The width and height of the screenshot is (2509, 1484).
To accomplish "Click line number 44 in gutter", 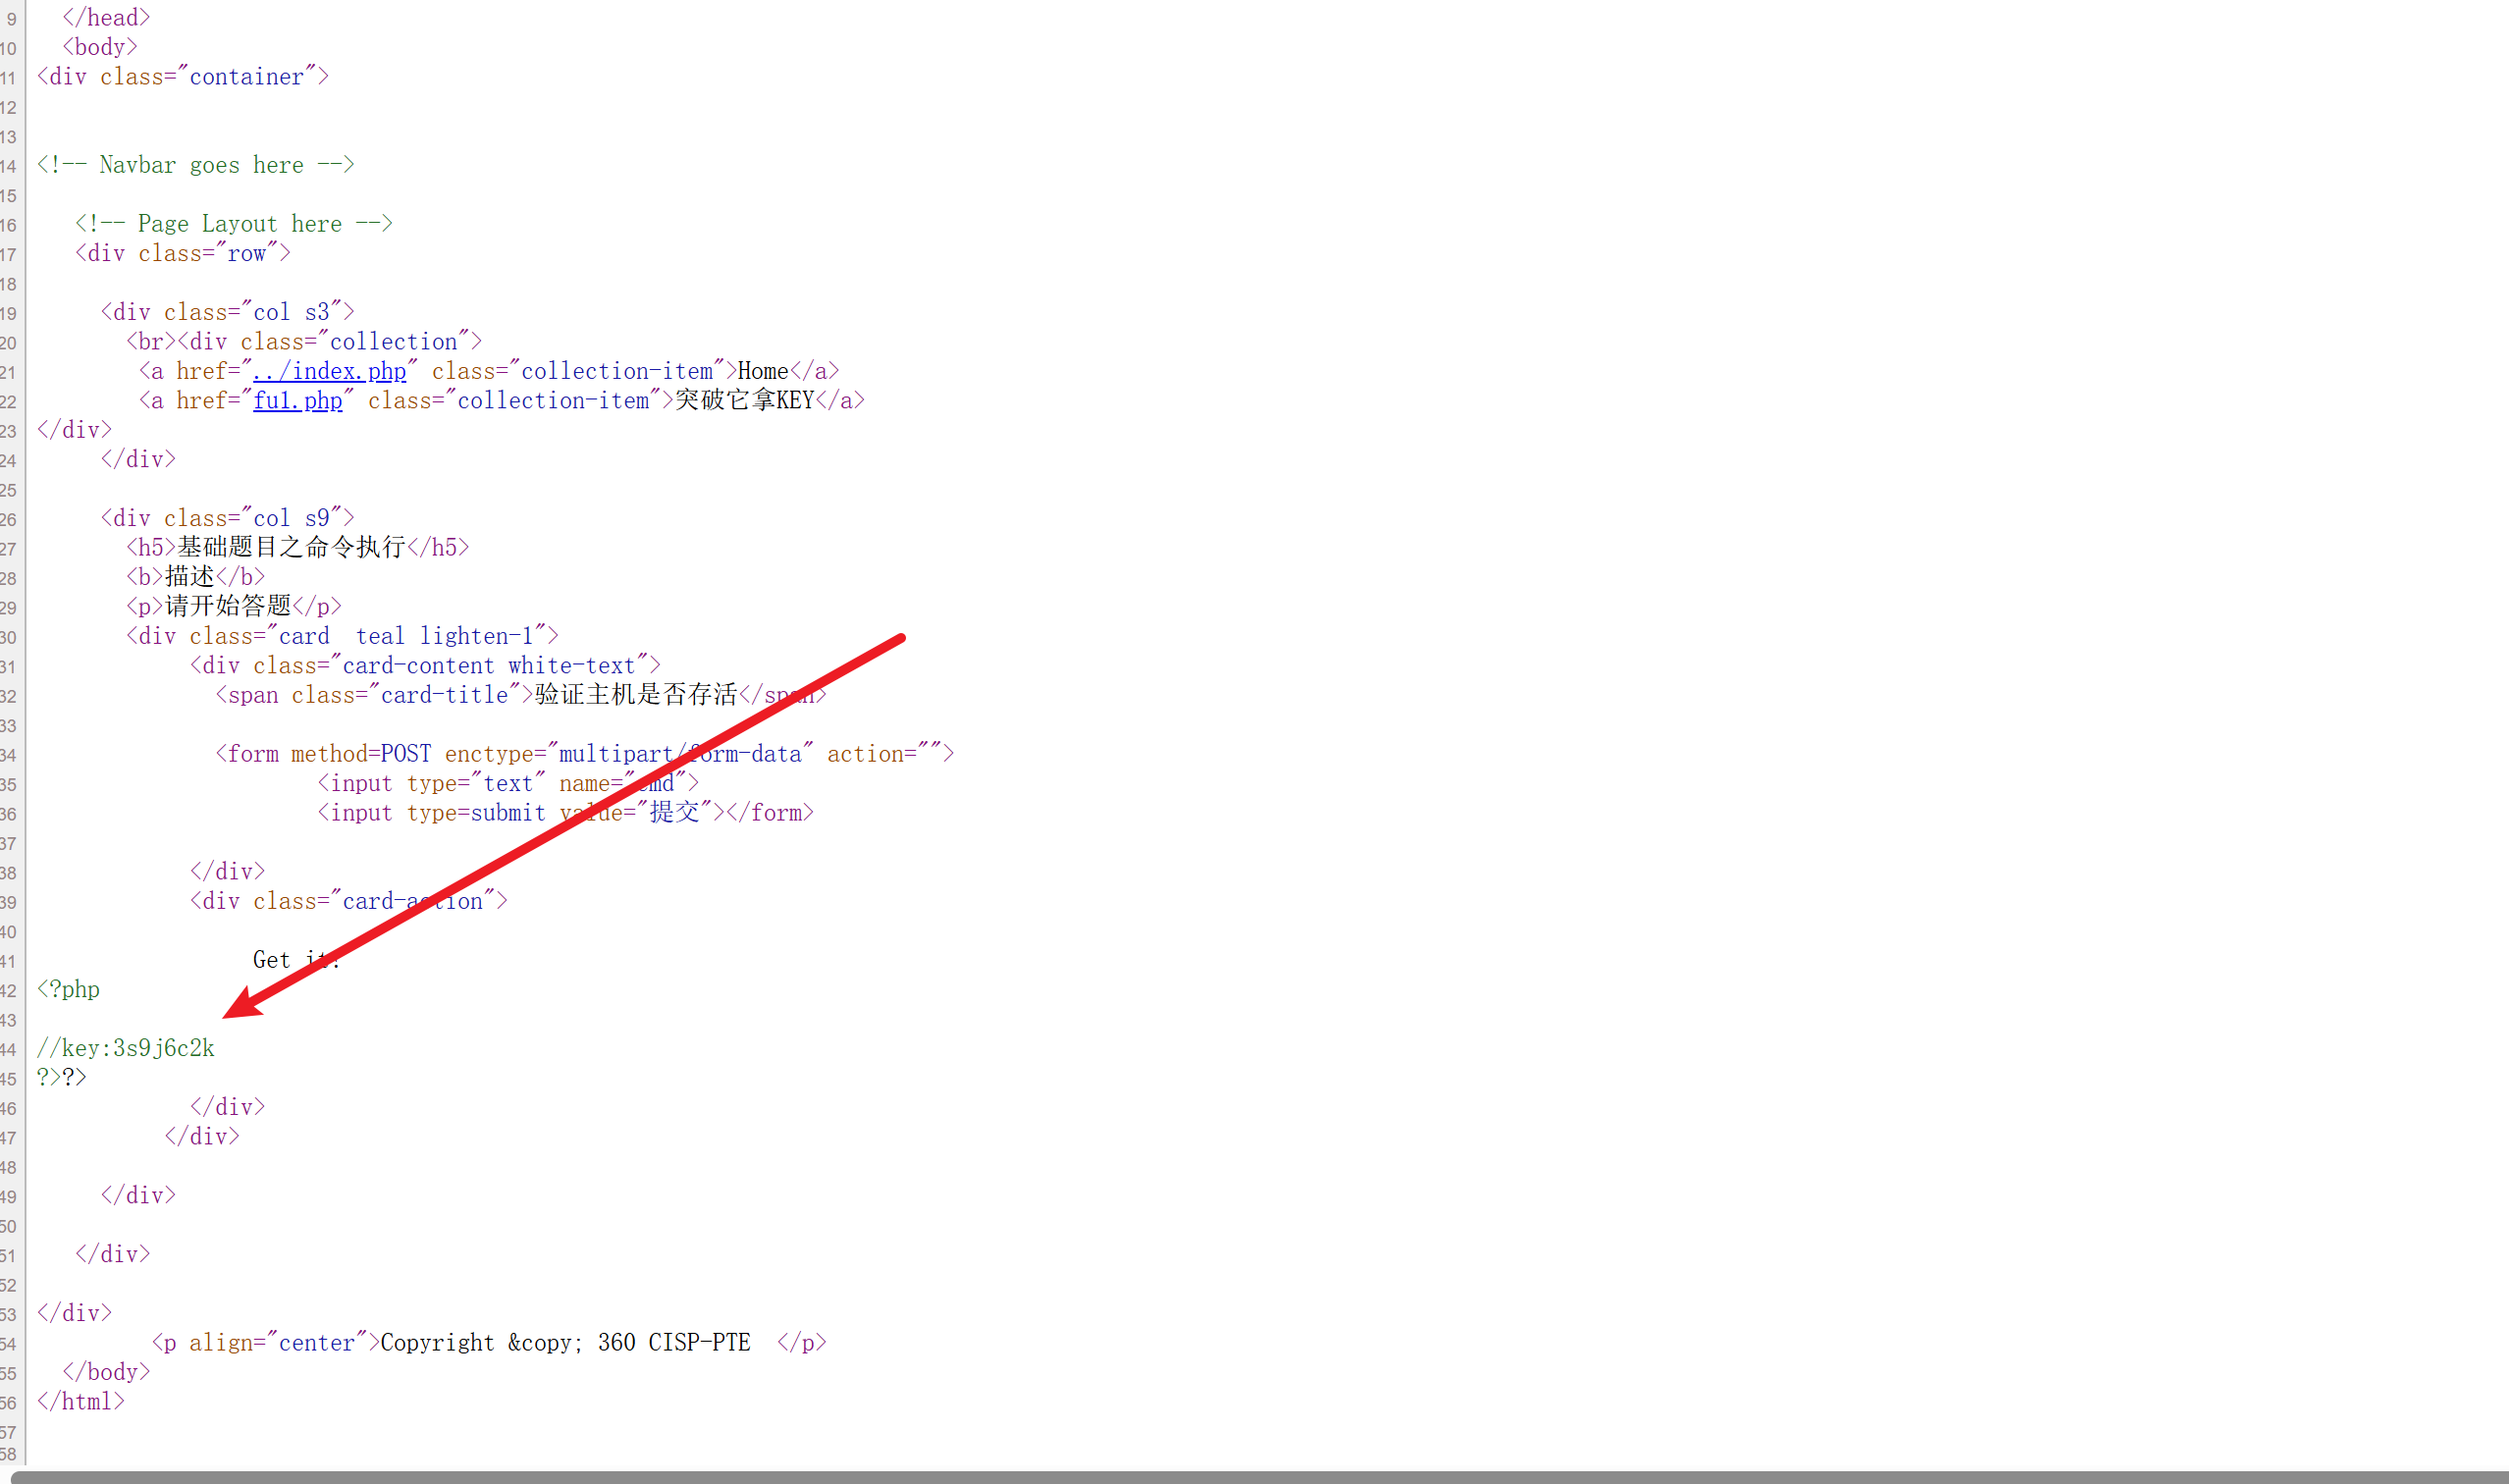I will click(x=9, y=1049).
